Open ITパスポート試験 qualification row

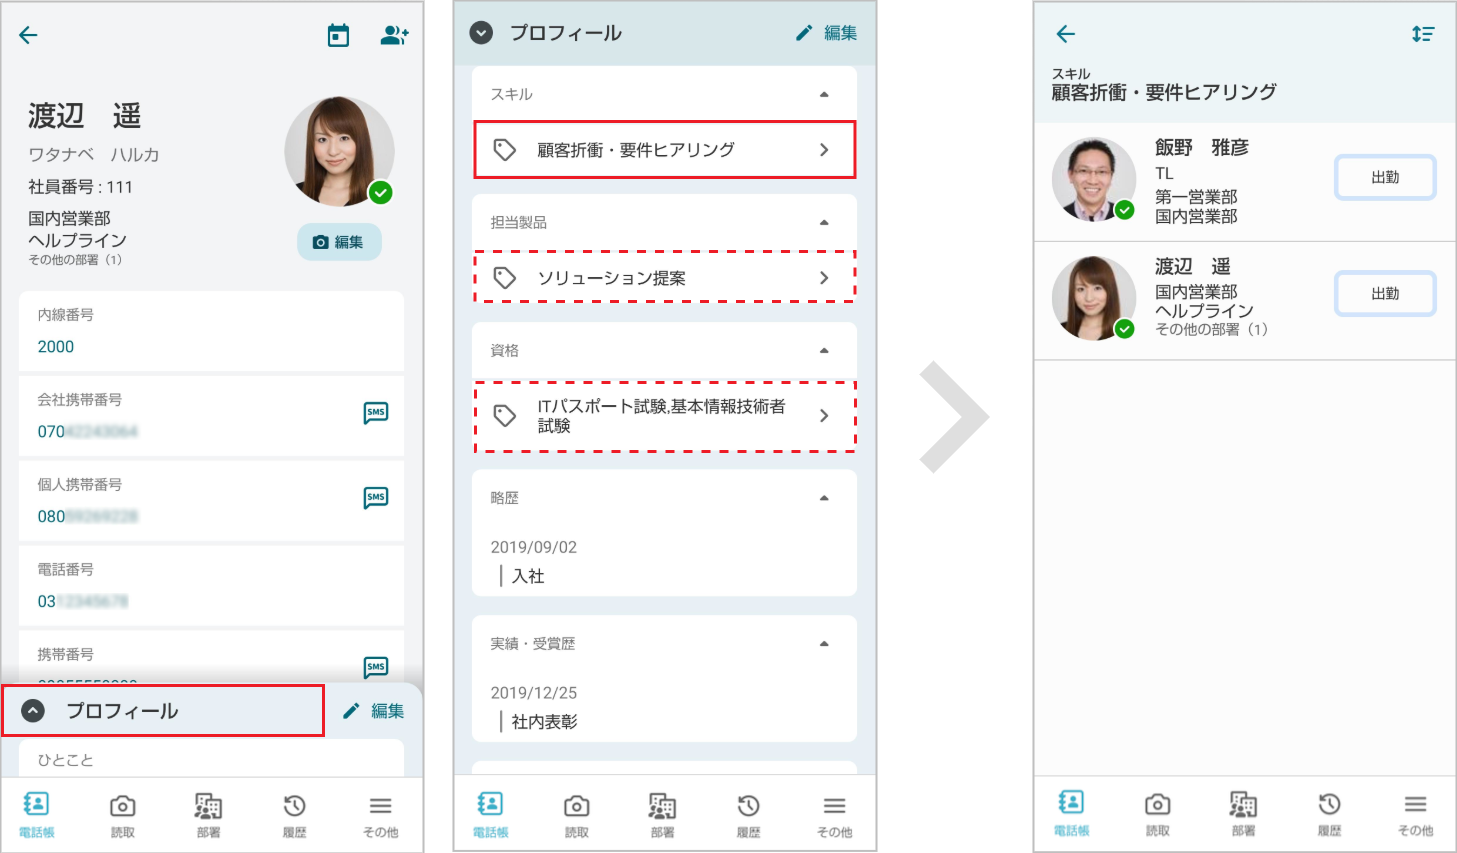[x=664, y=416]
